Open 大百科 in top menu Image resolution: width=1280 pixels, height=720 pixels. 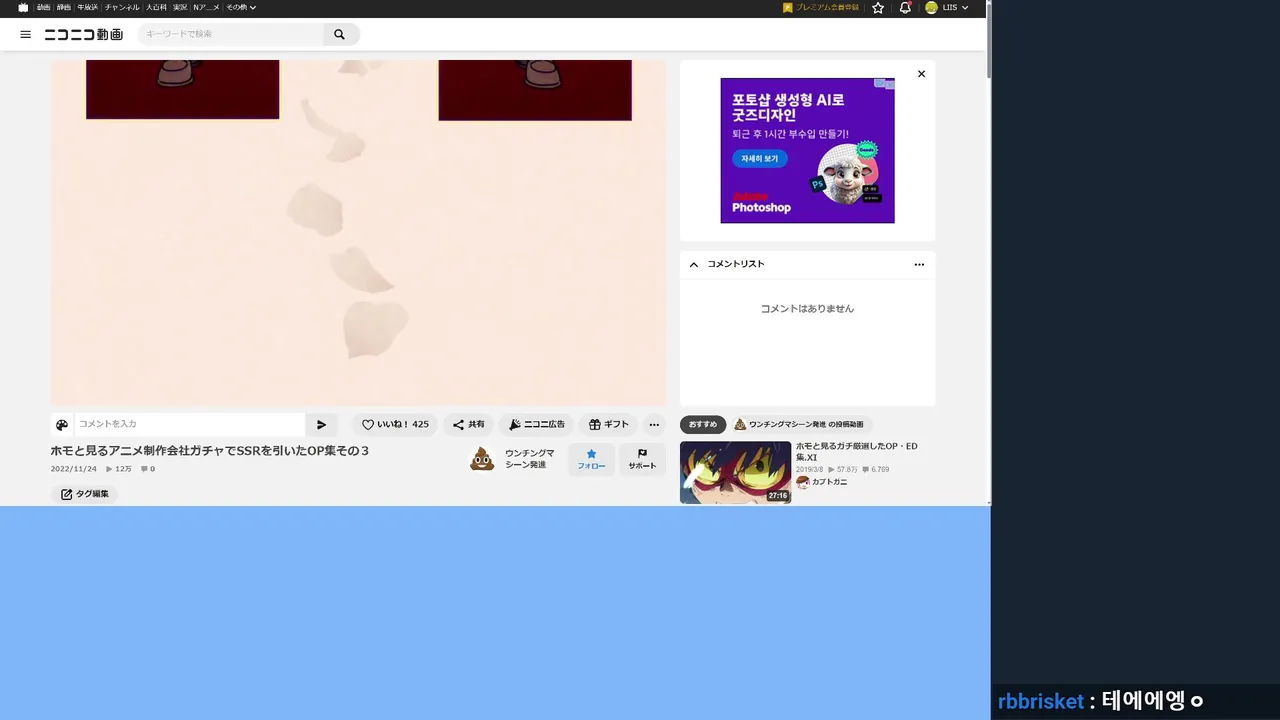click(156, 7)
